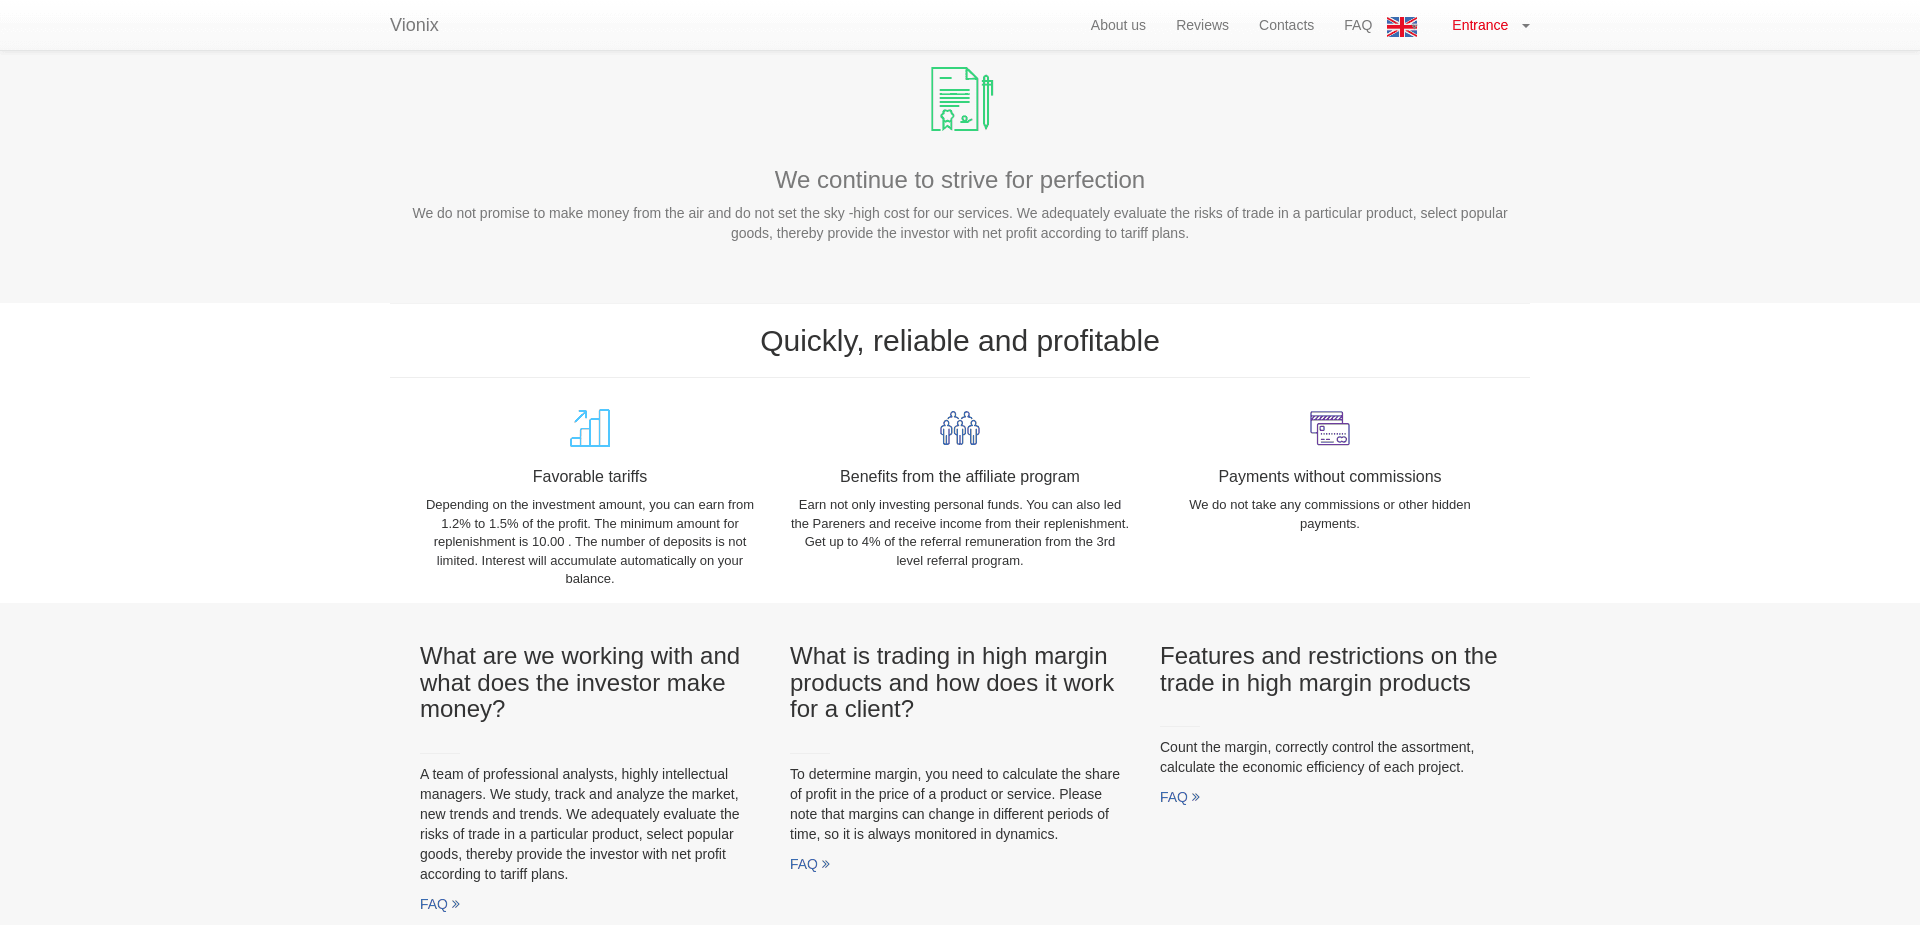Open the Contacts page
Screen dimensions: 1920x925
(x=1286, y=25)
